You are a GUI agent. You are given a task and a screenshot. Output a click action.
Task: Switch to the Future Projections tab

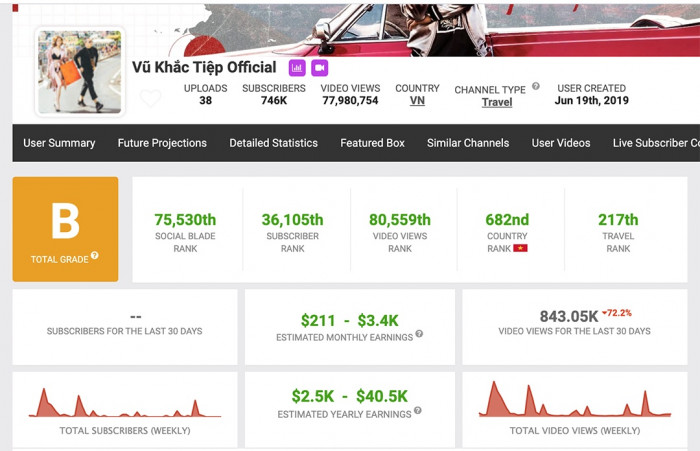tap(162, 143)
